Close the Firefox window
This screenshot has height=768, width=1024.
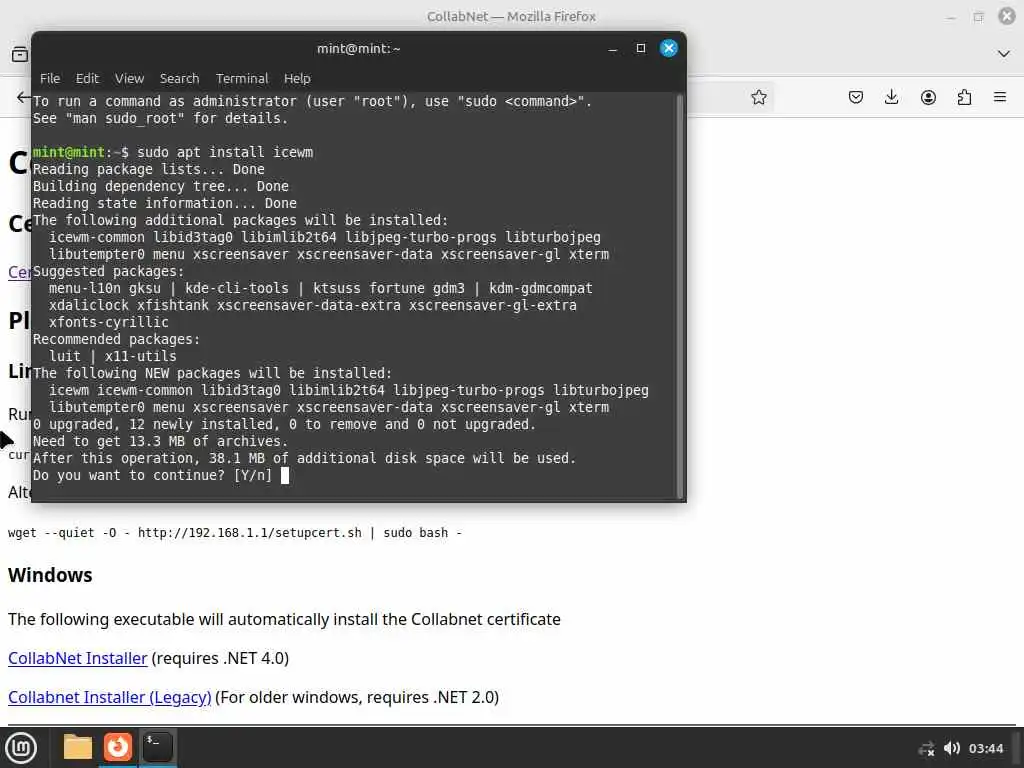pyautogui.click(x=1007, y=16)
